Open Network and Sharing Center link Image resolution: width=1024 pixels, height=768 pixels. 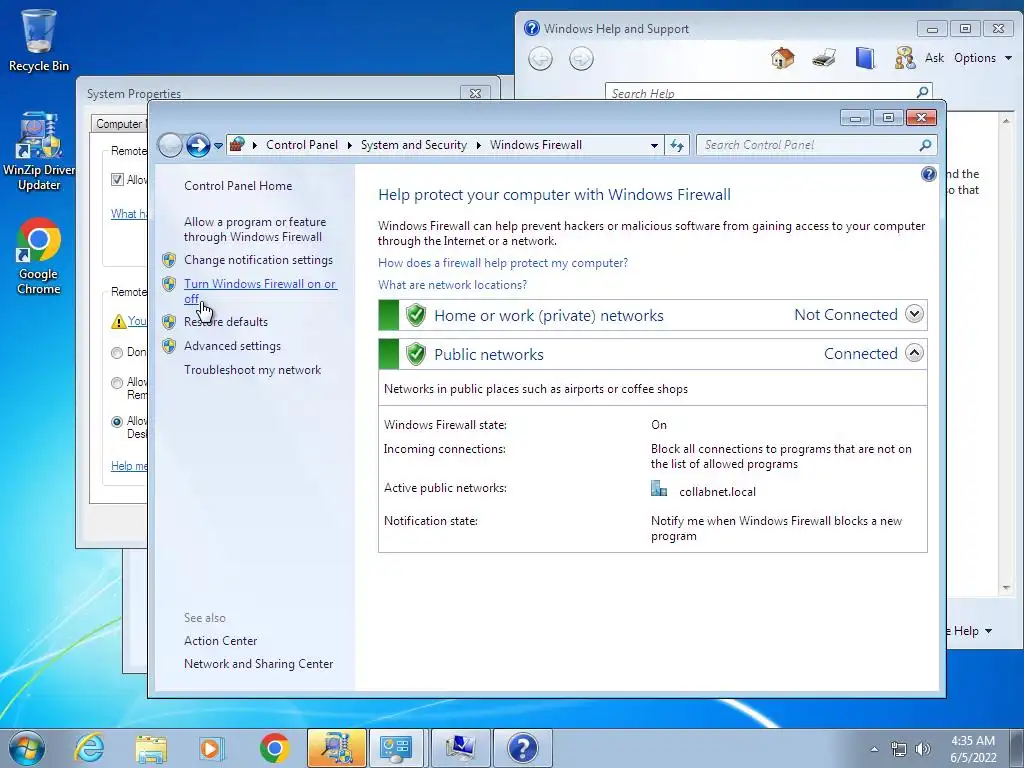tap(259, 664)
